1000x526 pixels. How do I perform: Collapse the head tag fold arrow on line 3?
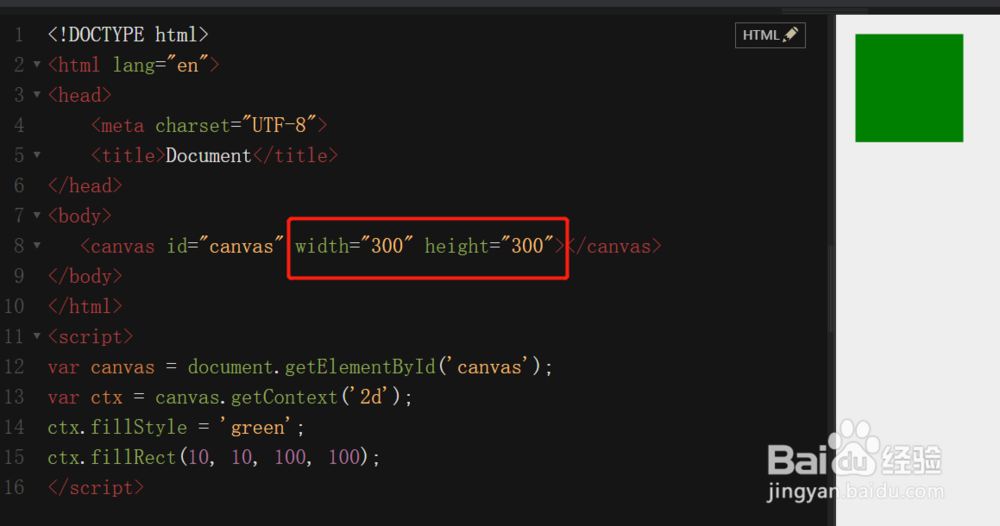pos(37,94)
